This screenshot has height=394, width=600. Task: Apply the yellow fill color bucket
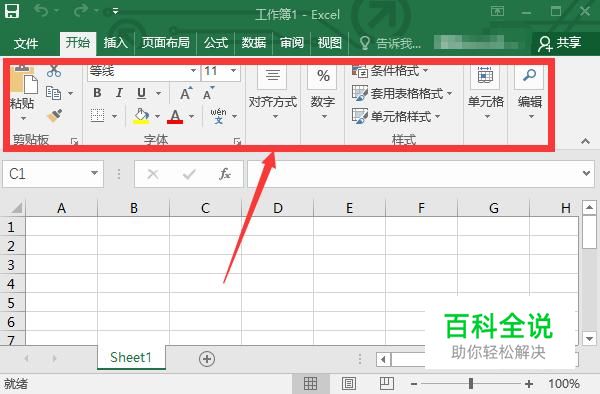click(x=141, y=116)
